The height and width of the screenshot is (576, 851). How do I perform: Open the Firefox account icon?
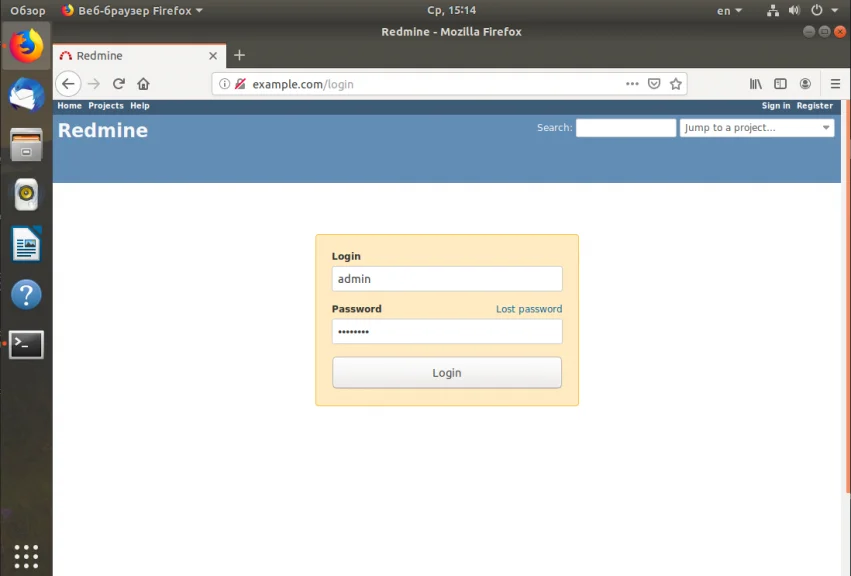click(x=805, y=84)
